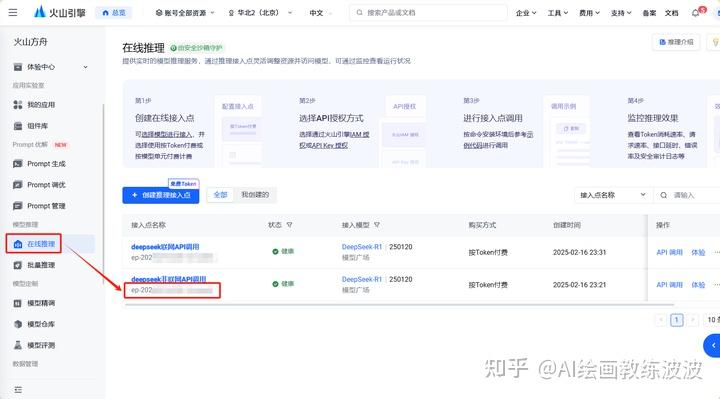Image resolution: width=720 pixels, height=399 pixels.
Task: Switch to the 全部 tab
Action: pos(220,195)
